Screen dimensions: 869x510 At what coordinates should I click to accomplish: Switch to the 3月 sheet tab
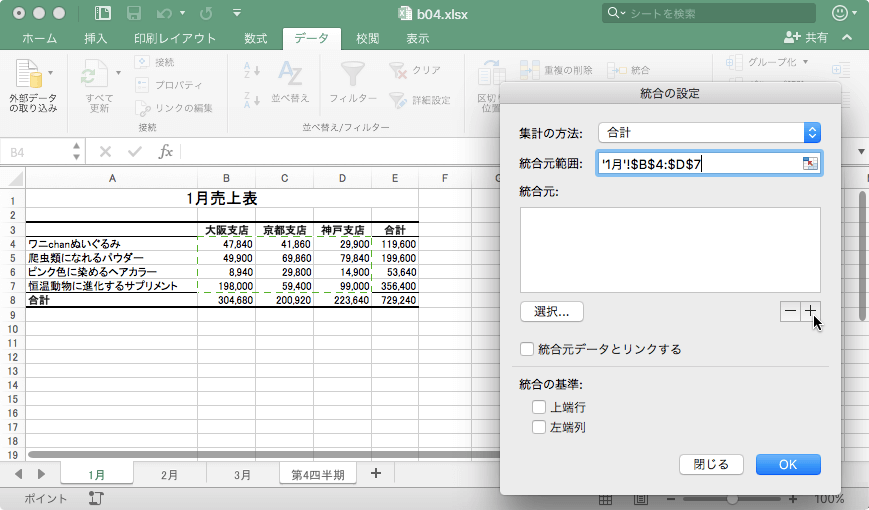point(242,475)
